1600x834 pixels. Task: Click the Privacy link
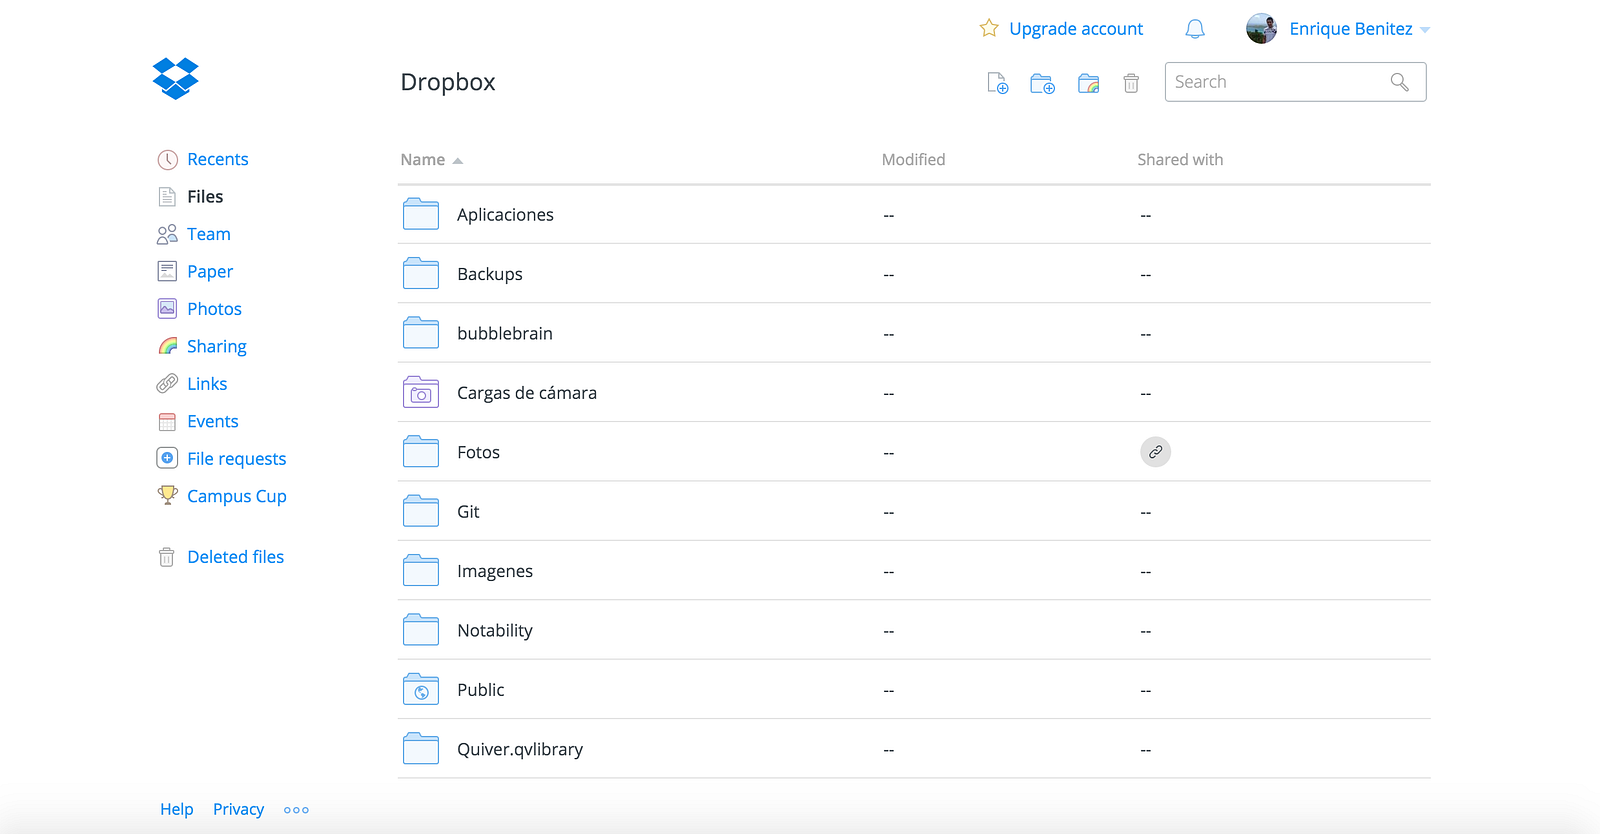(238, 809)
